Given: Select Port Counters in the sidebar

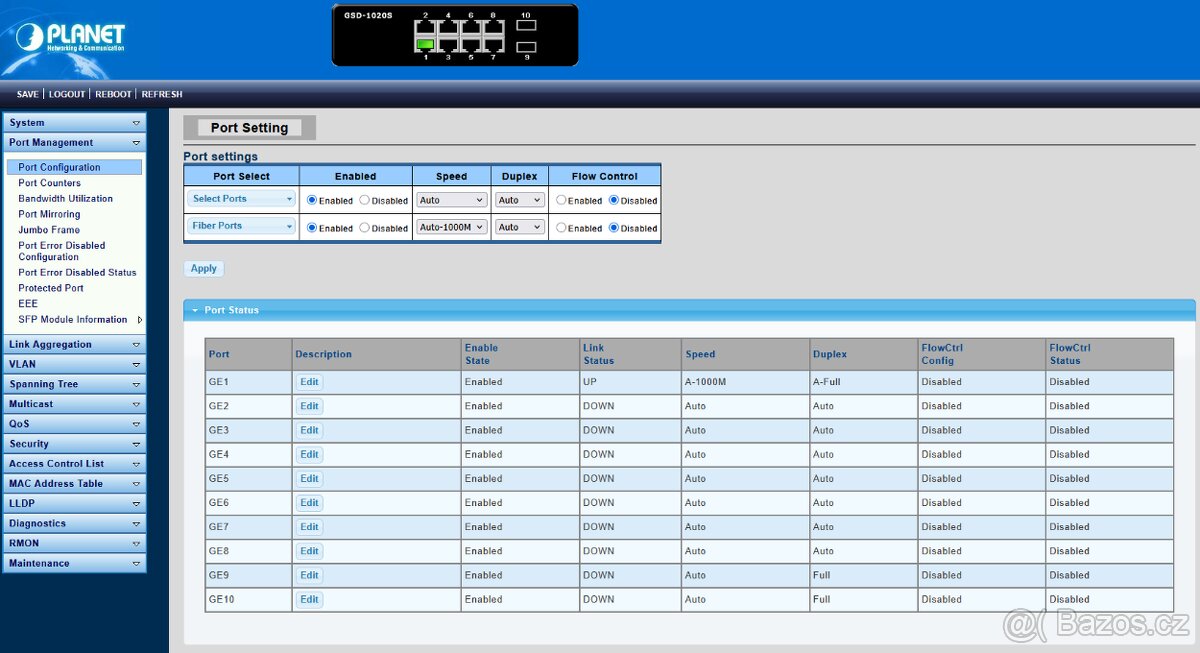Looking at the screenshot, I should point(49,182).
